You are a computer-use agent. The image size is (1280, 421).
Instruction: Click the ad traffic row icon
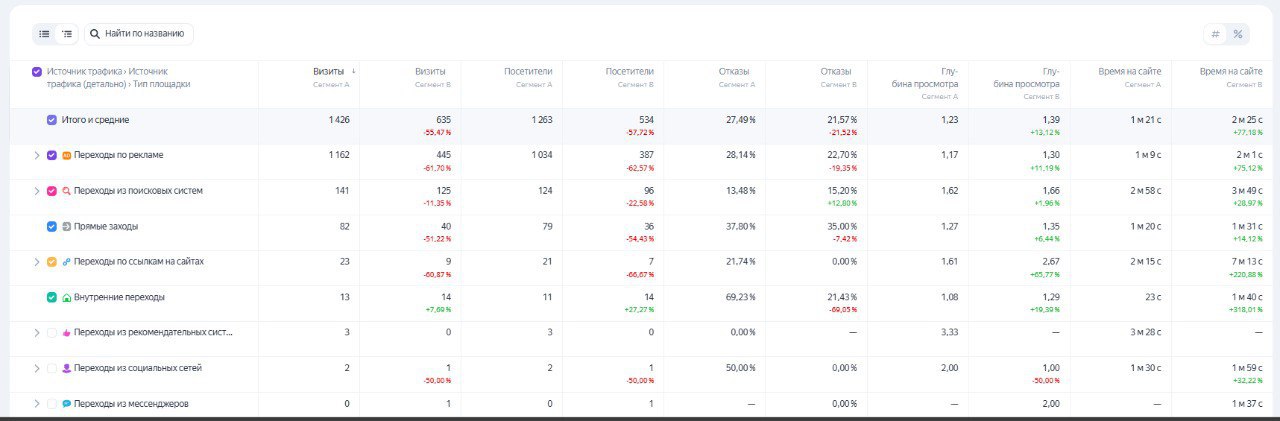click(x=67, y=156)
